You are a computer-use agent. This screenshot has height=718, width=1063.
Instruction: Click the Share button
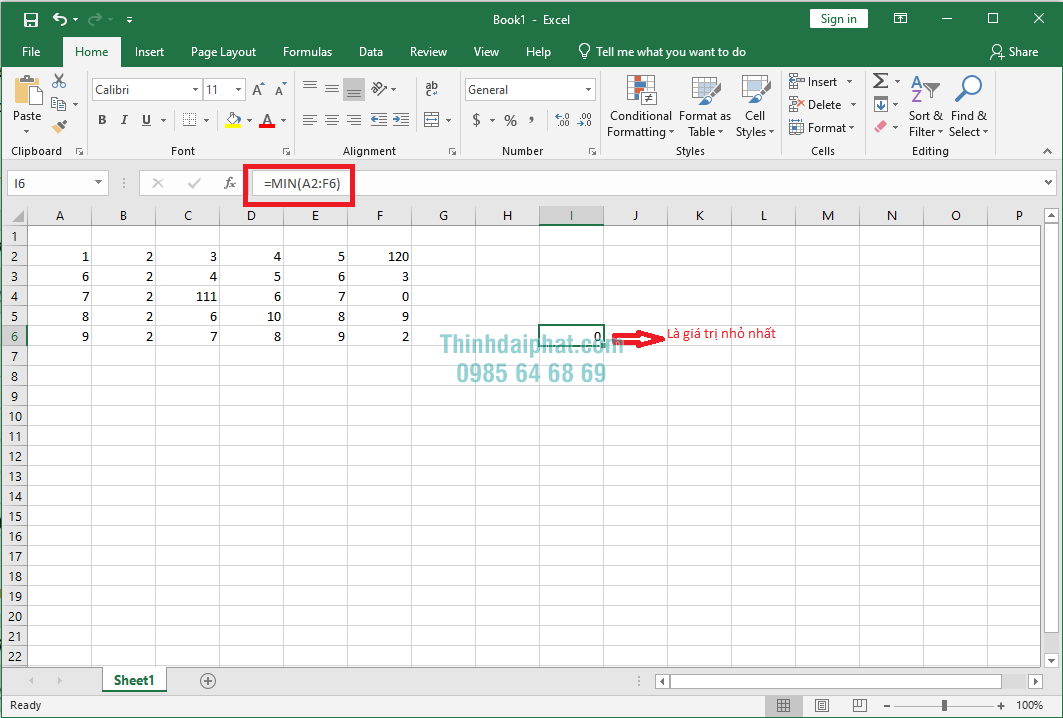1014,52
